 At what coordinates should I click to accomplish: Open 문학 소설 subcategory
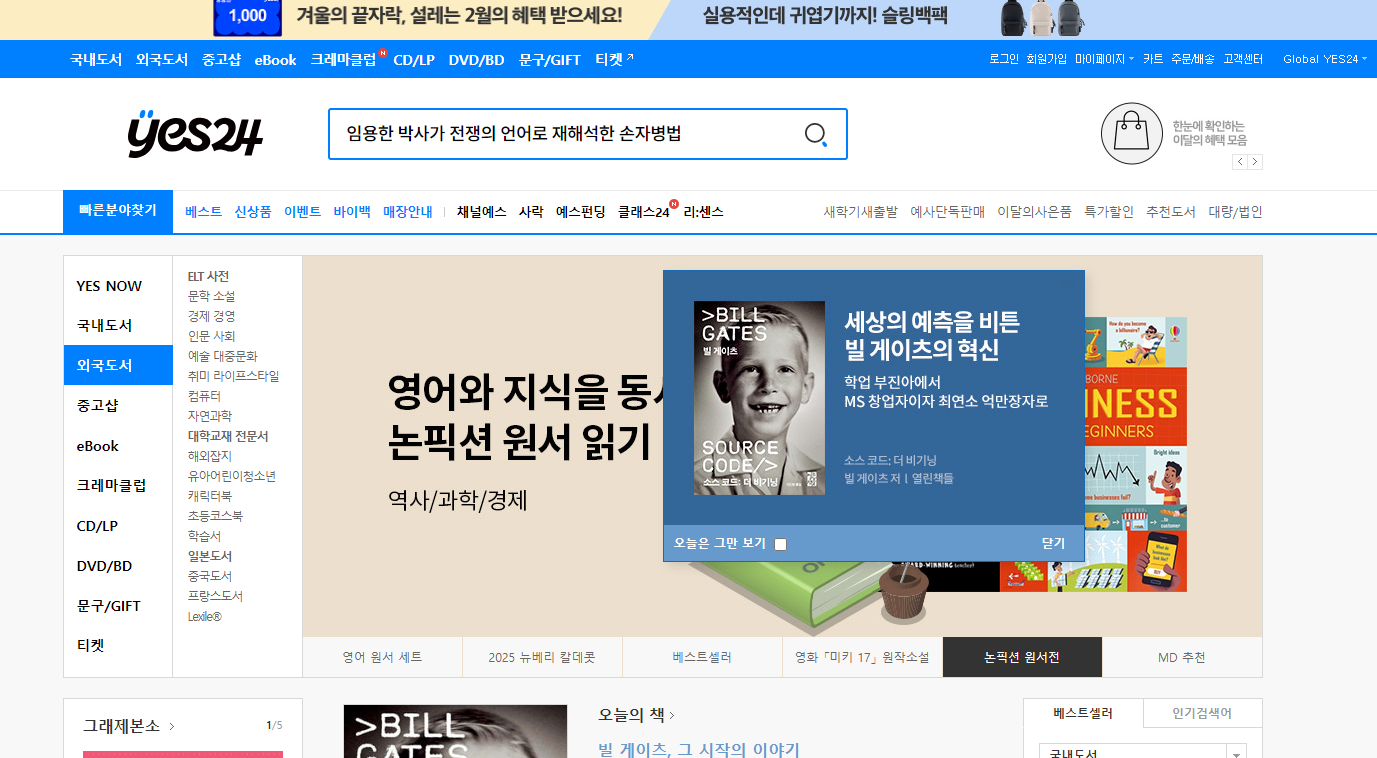click(x=212, y=296)
